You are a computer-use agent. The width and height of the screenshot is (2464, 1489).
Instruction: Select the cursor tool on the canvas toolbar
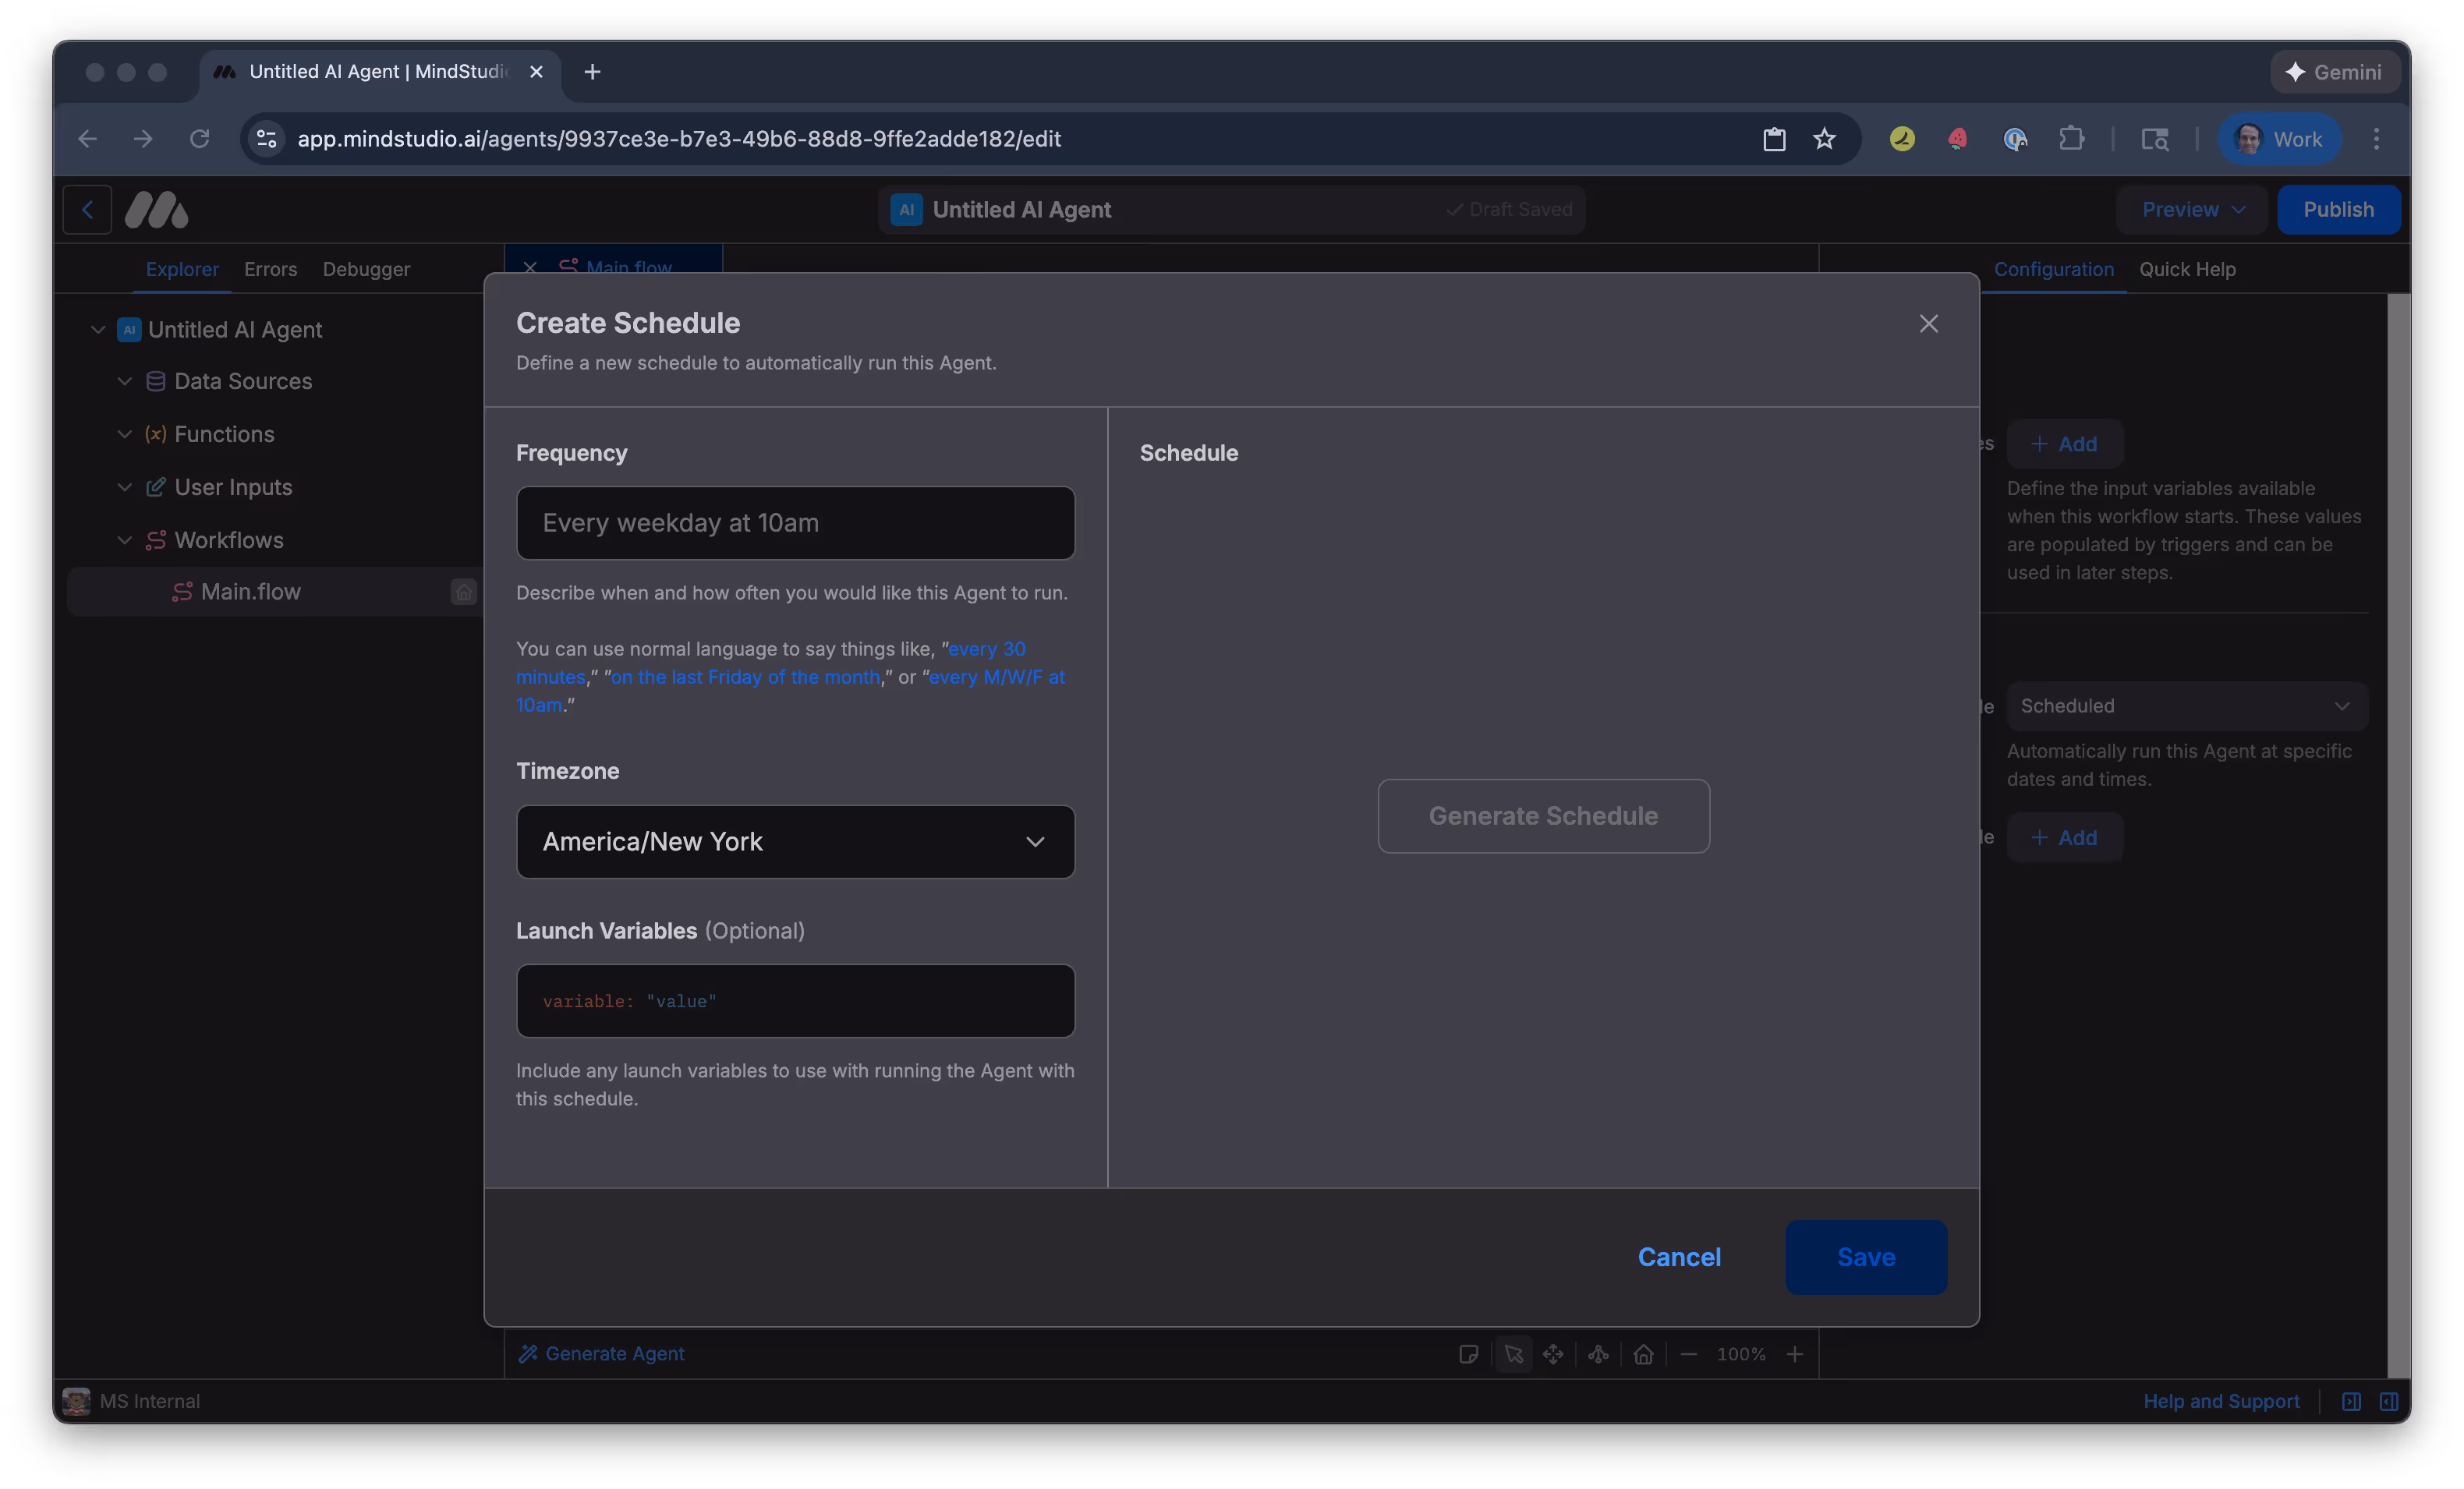pos(1515,1354)
